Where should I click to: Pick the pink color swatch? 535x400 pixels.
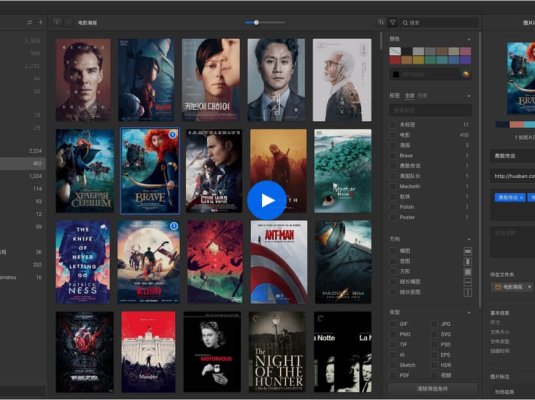pyautogui.click(x=465, y=51)
